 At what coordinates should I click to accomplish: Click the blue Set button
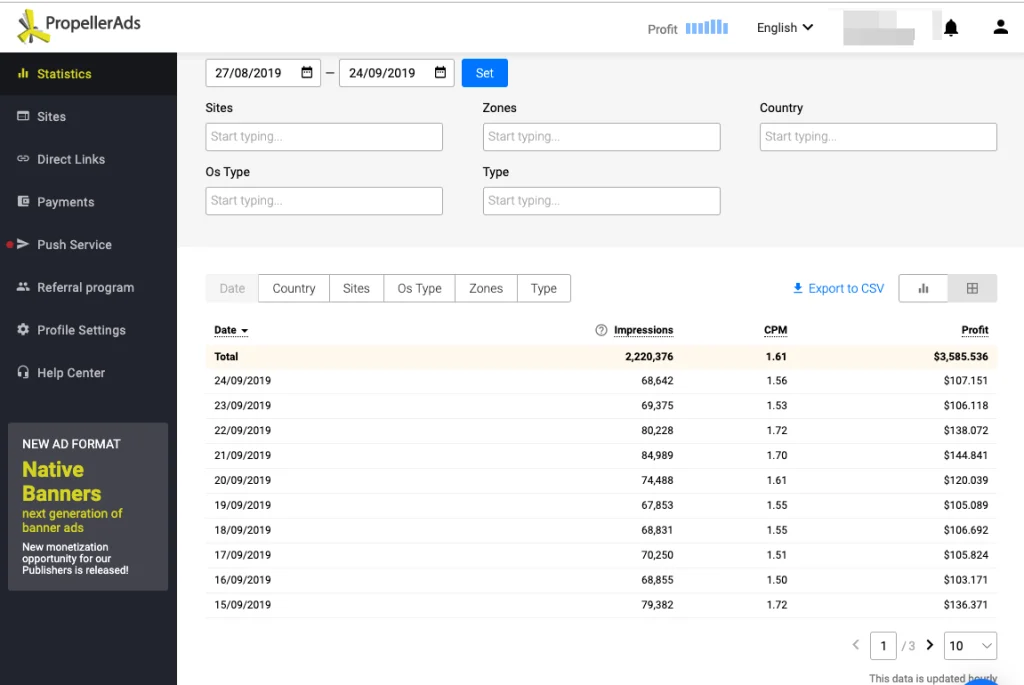484,73
